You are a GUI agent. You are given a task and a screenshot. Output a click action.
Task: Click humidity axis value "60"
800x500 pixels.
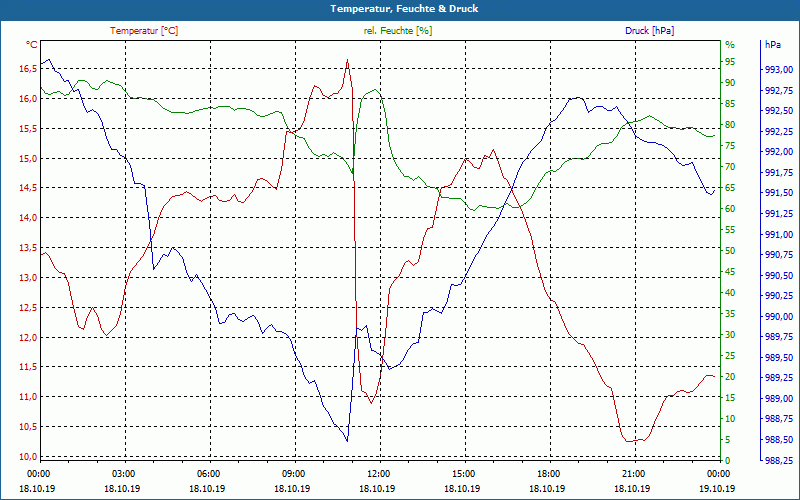click(730, 209)
